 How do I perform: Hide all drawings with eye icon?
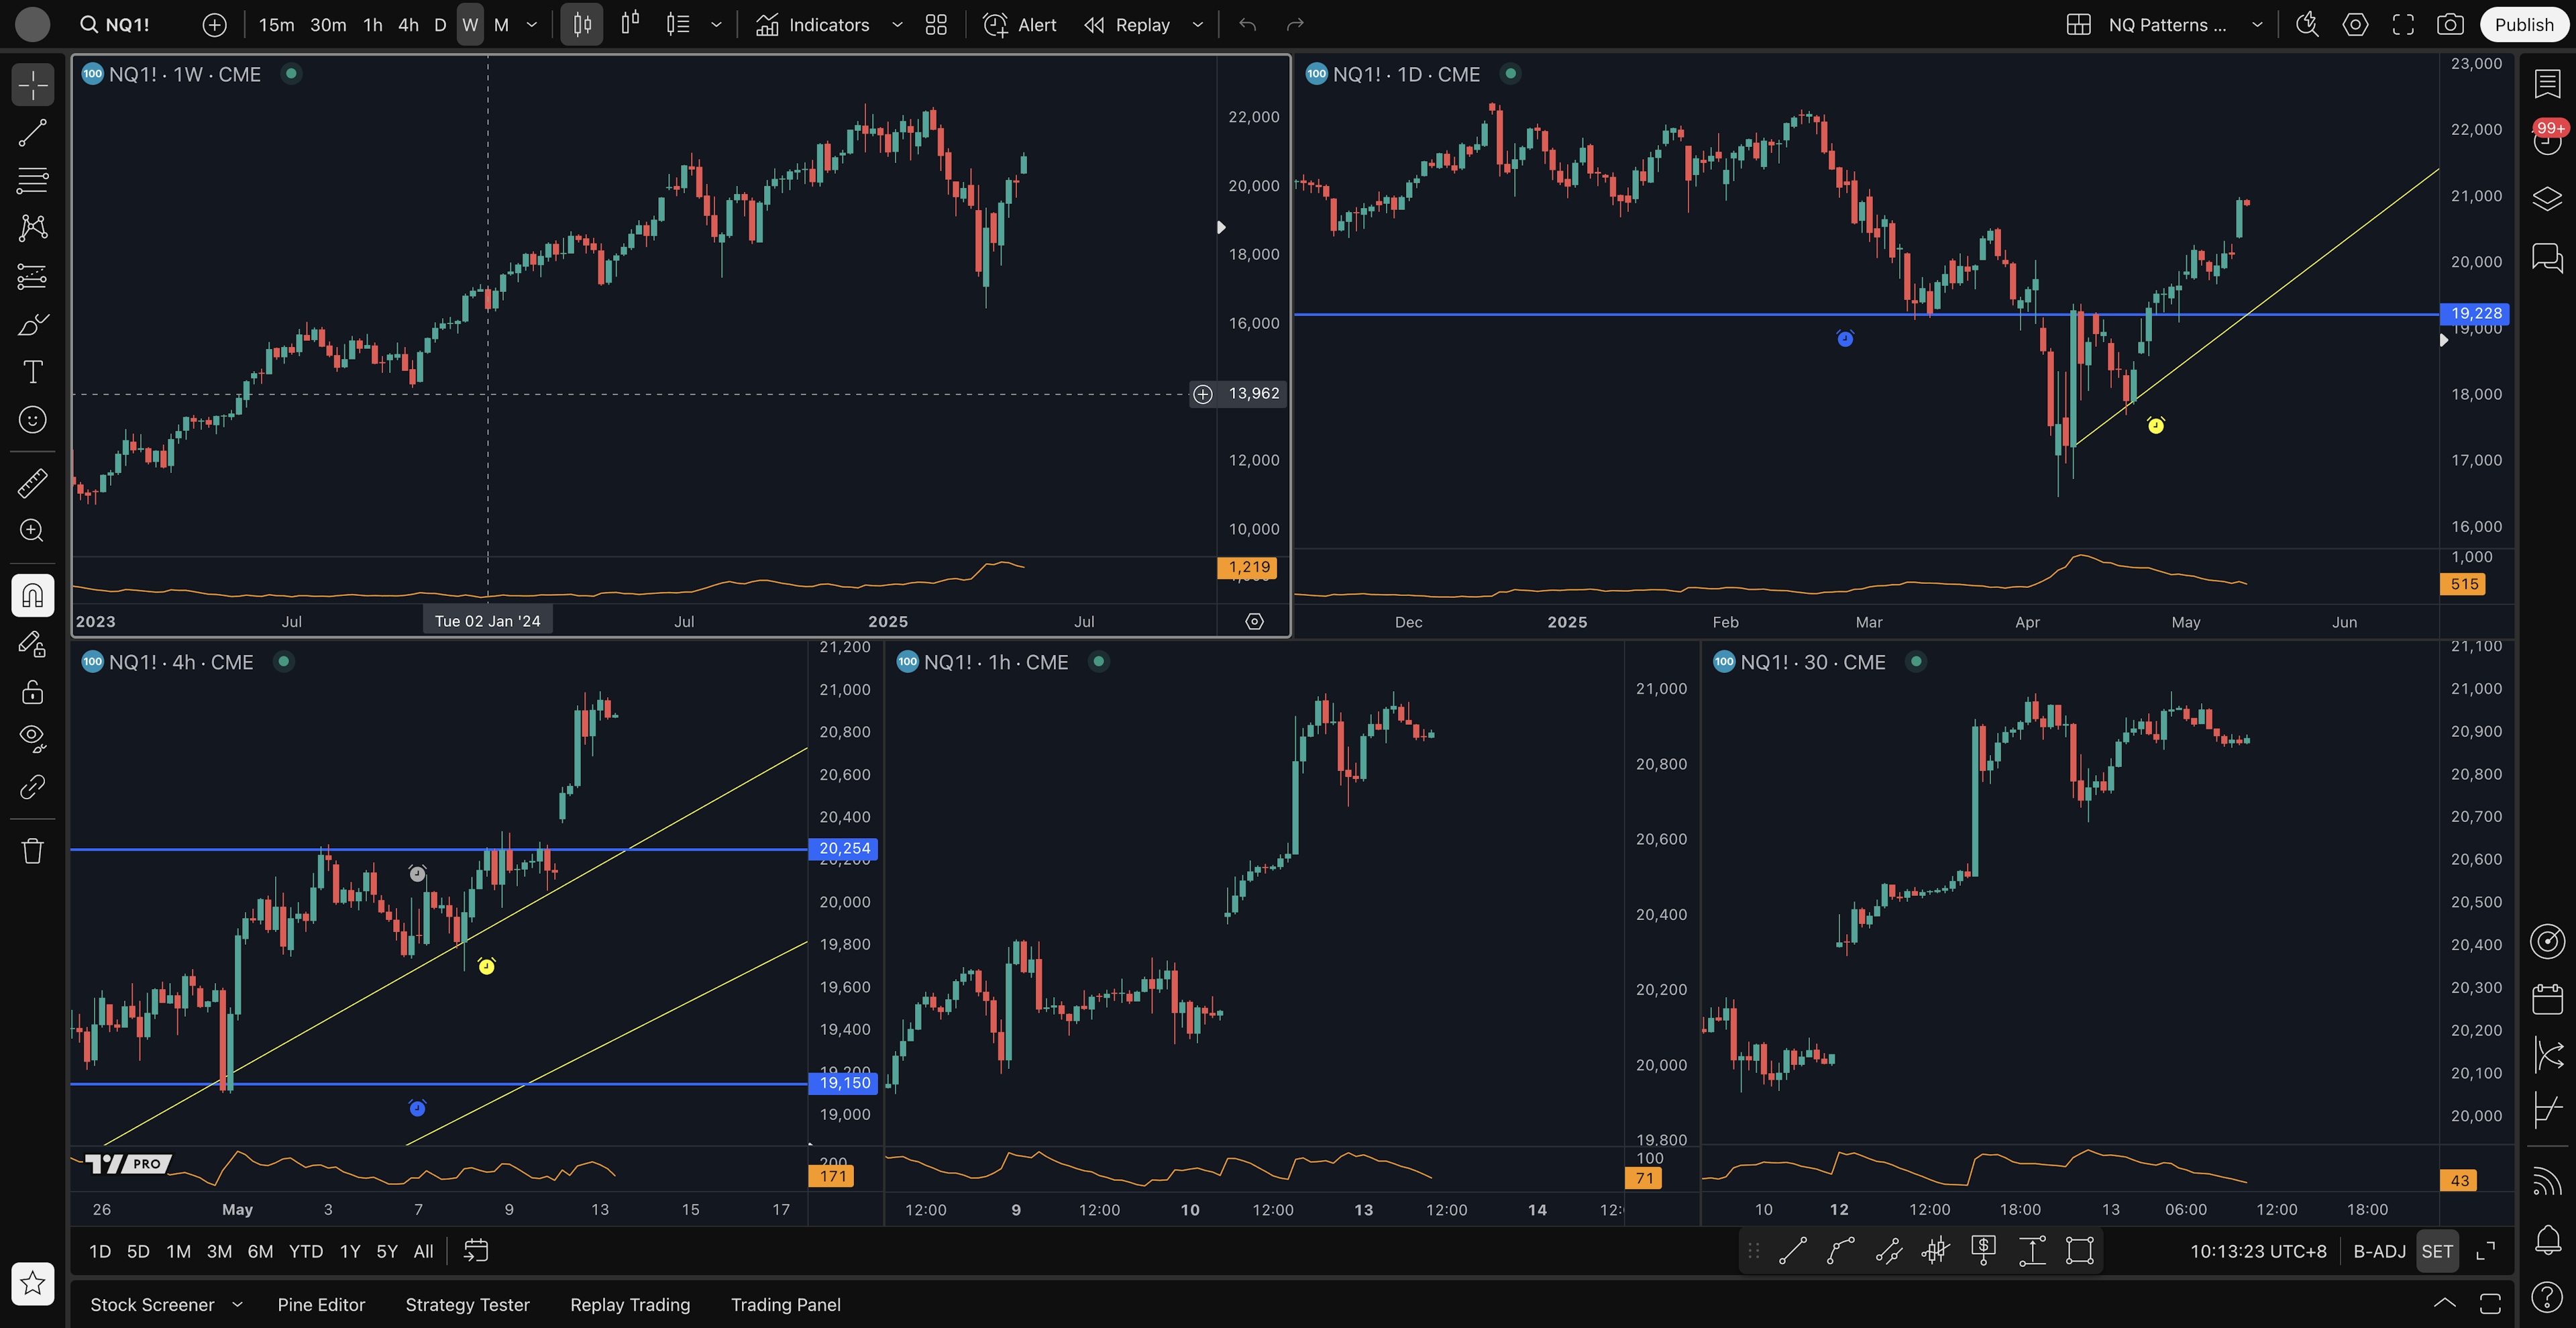click(x=32, y=738)
